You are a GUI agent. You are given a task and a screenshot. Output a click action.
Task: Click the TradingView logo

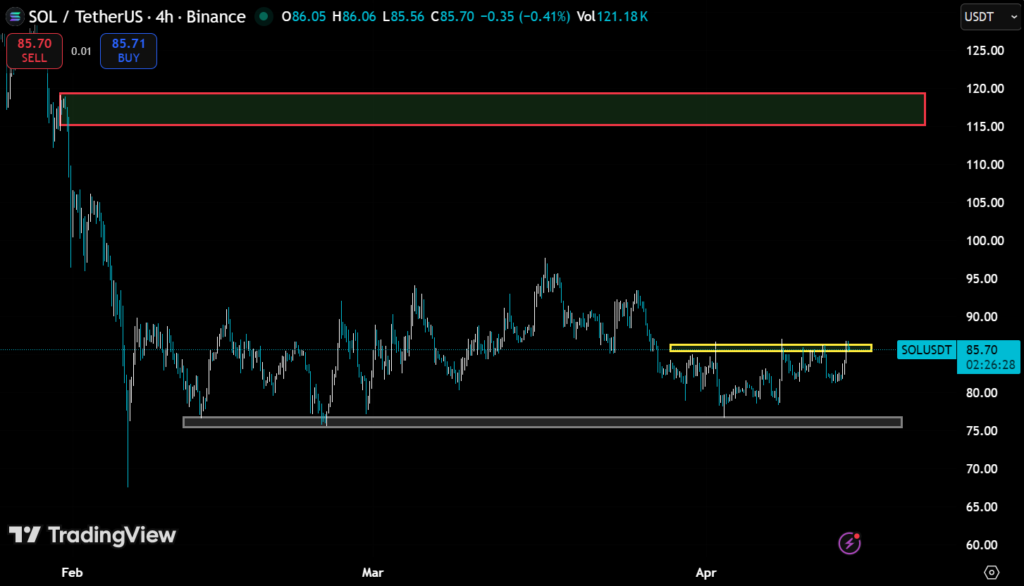[x=92, y=535]
